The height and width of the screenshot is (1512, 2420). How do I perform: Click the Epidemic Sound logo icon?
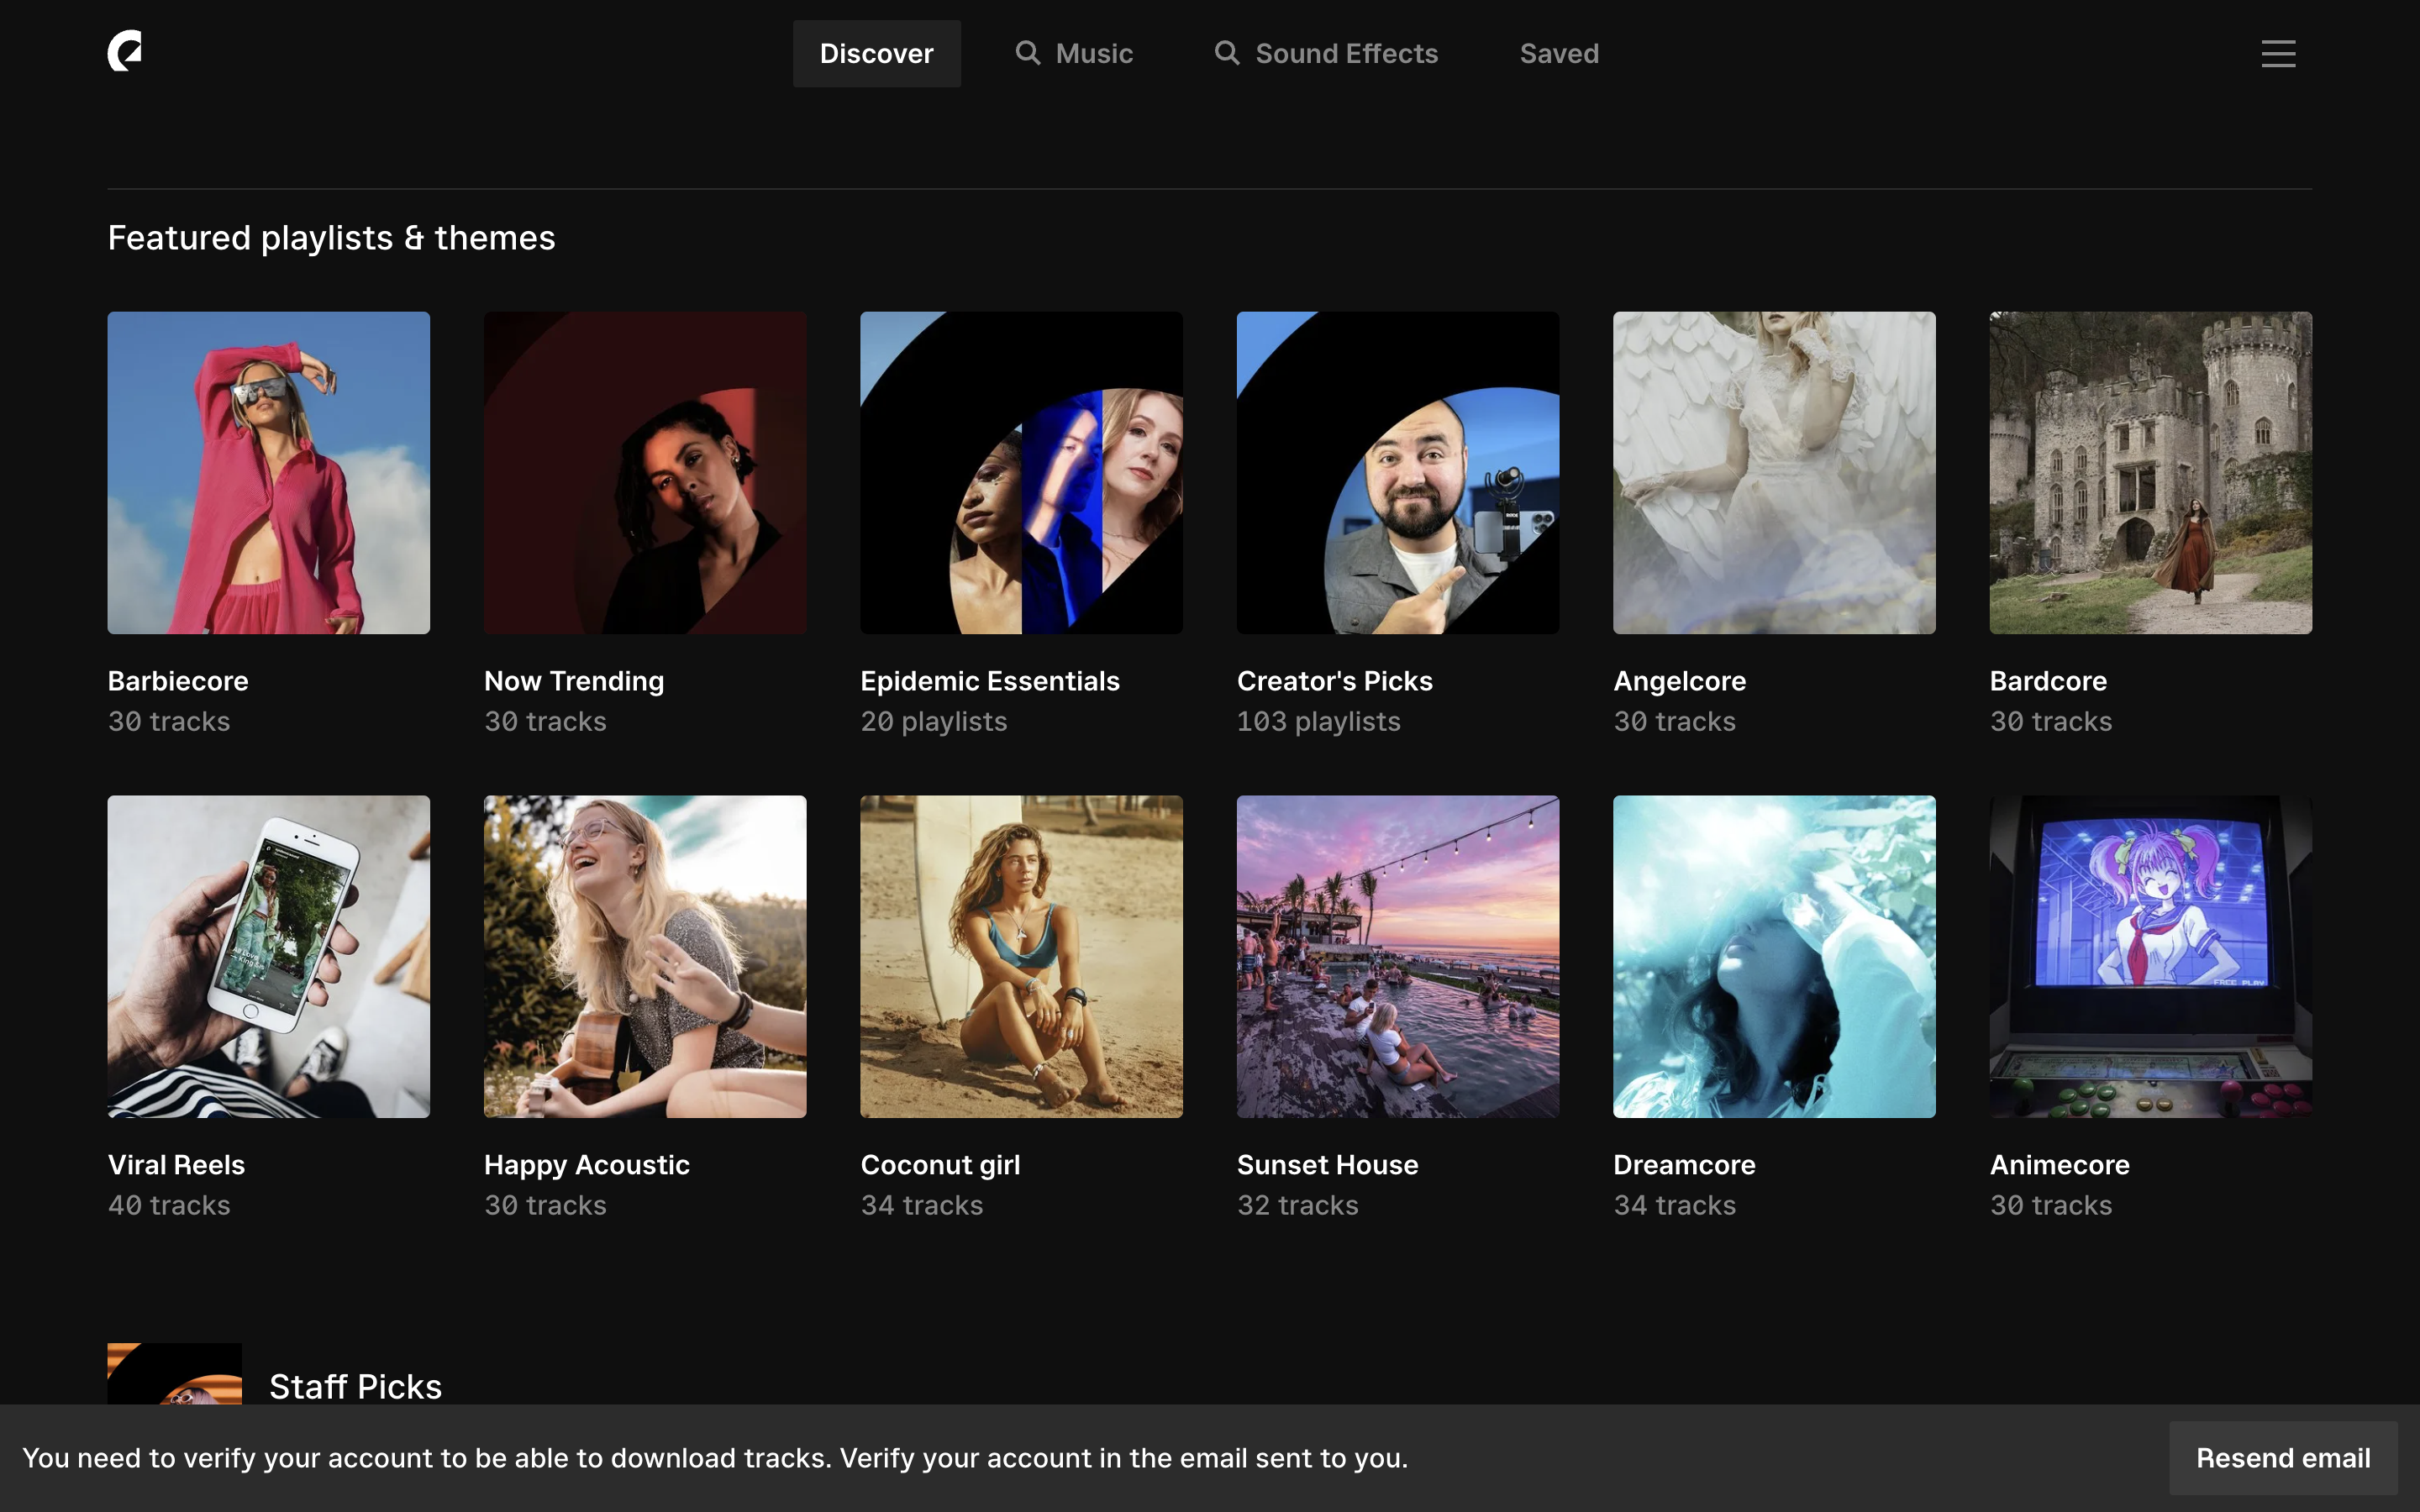[x=125, y=50]
